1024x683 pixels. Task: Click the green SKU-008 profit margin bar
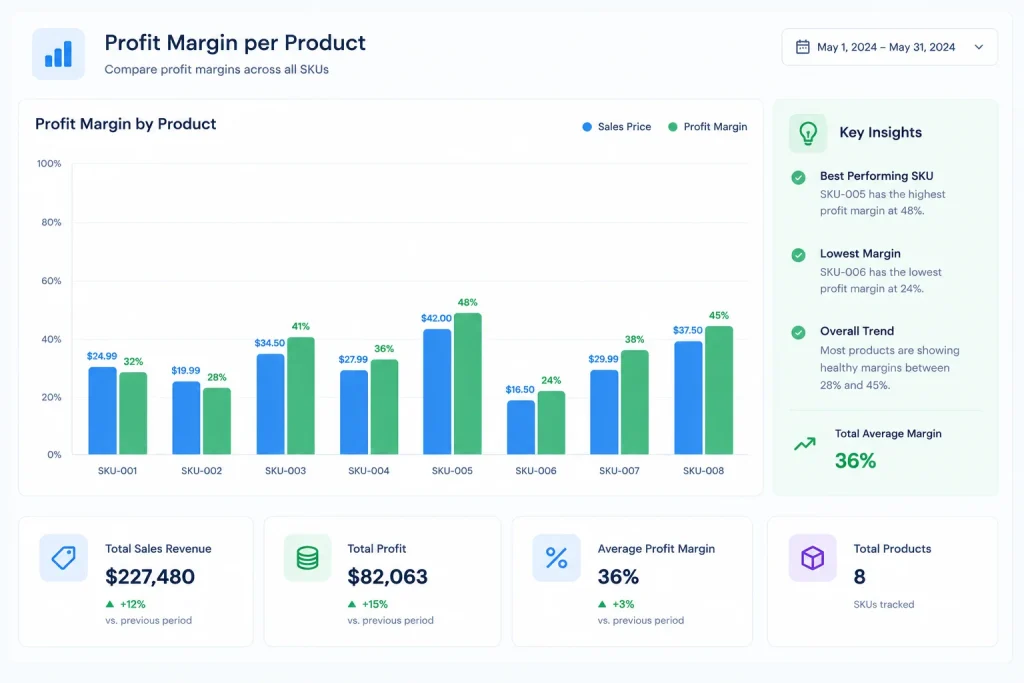pyautogui.click(x=719, y=390)
